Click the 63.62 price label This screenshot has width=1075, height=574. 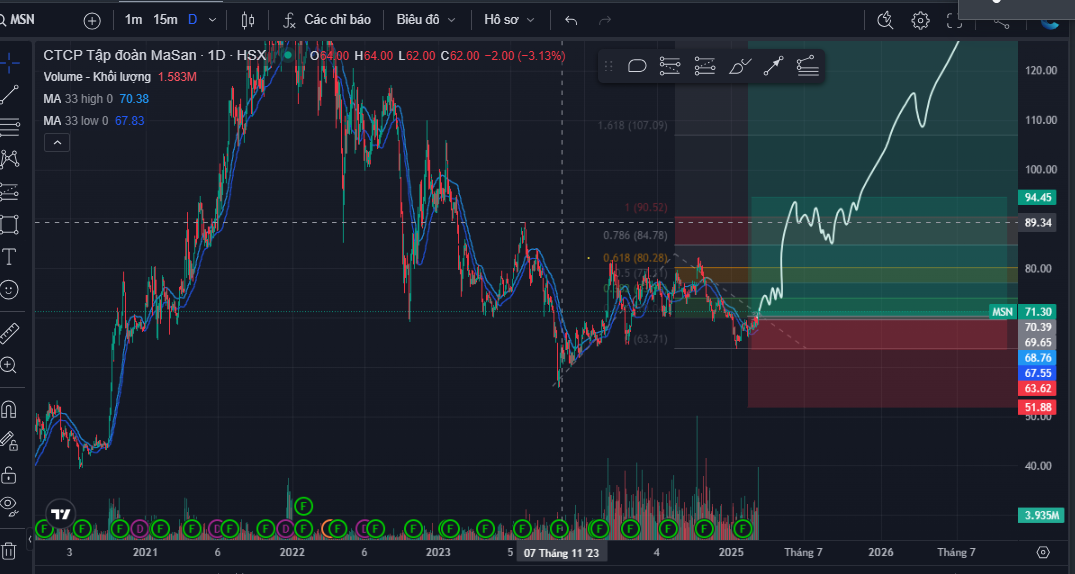(x=1037, y=389)
